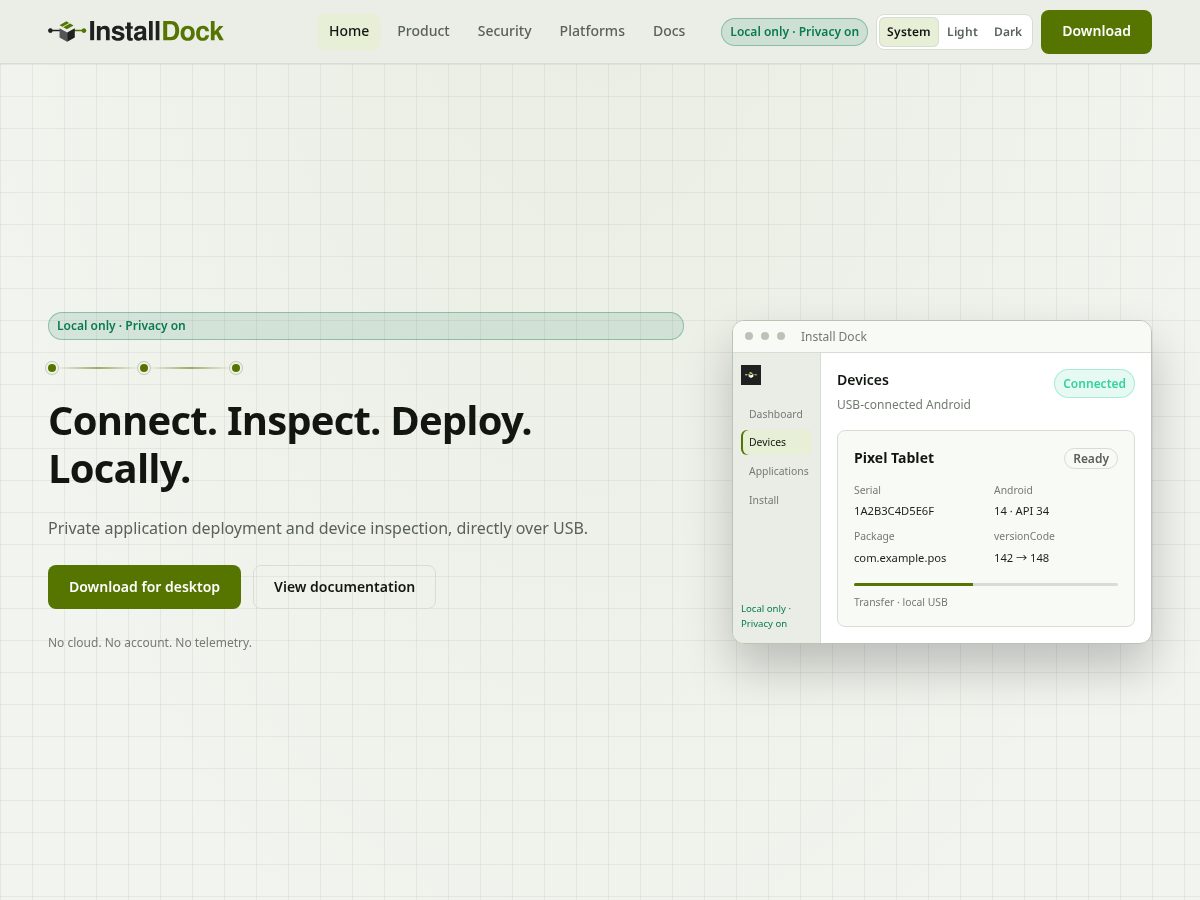Click the middle step dot indicator

pos(144,368)
